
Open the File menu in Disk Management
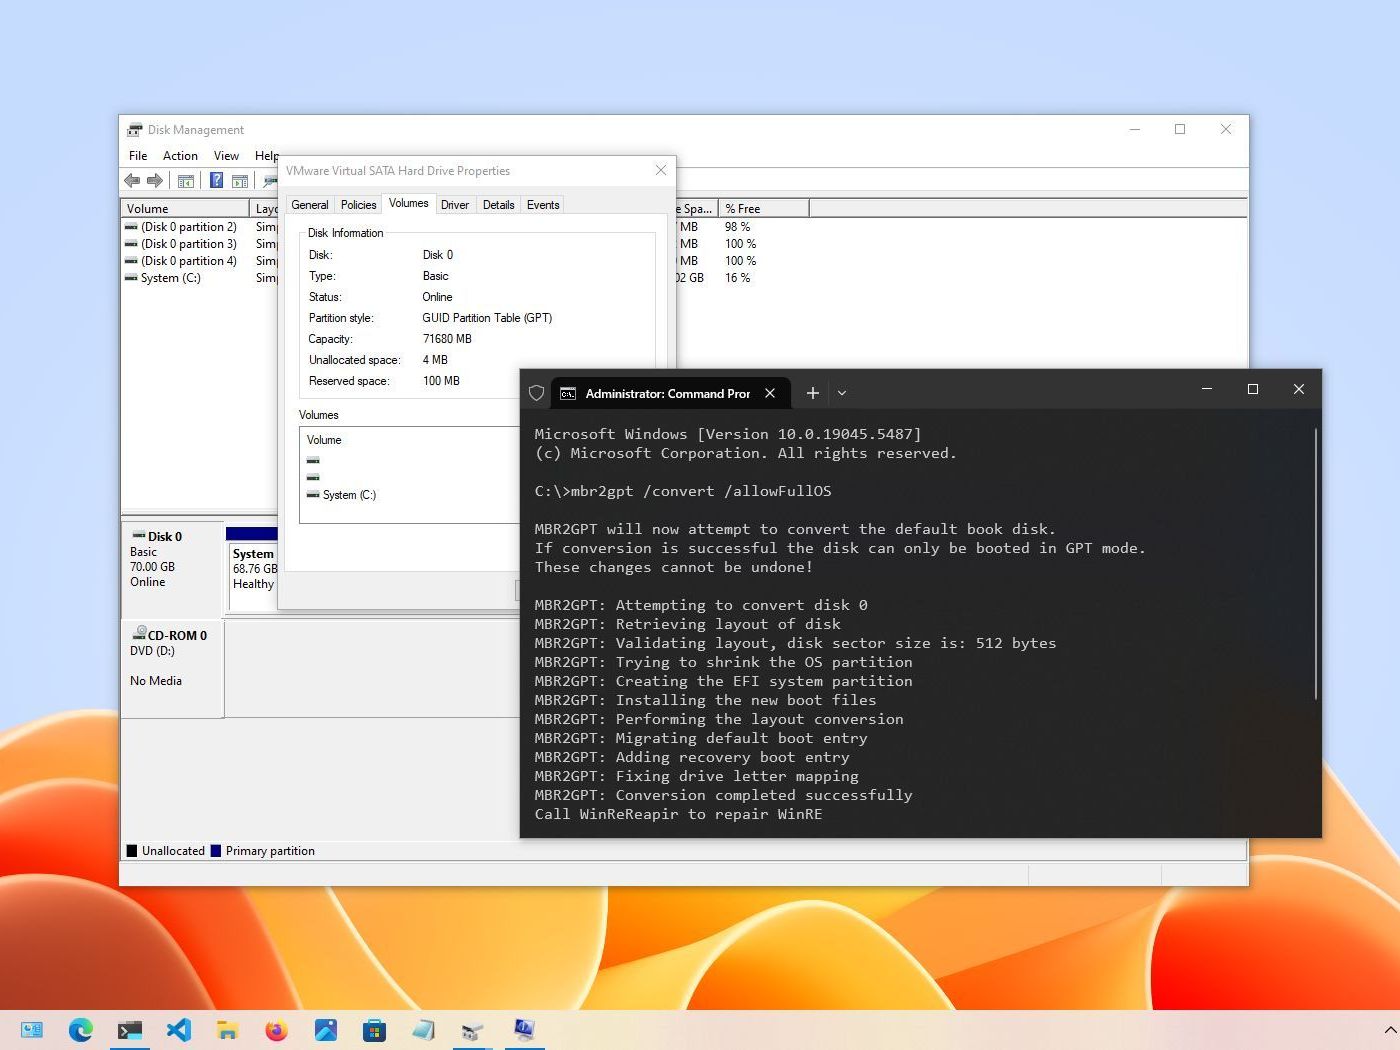pyautogui.click(x=138, y=156)
